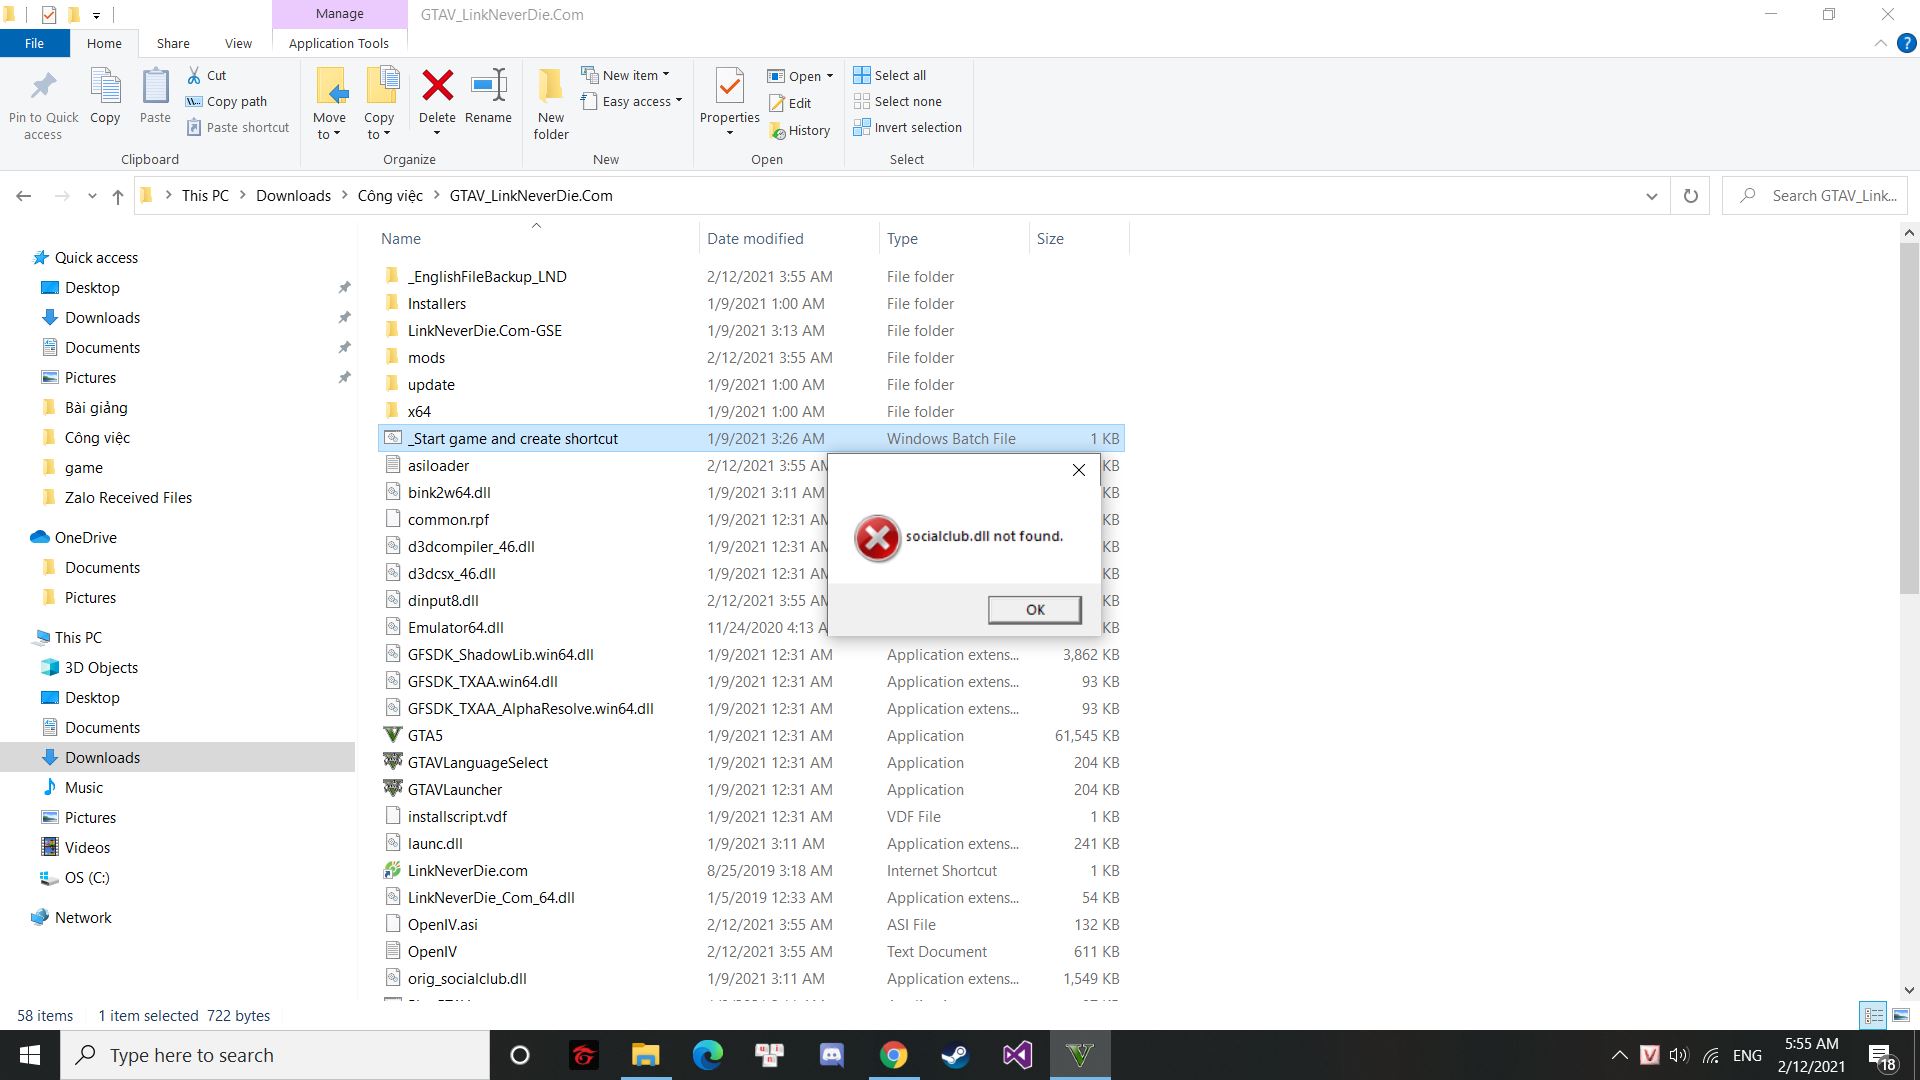This screenshot has height=1080, width=1920.
Task: Click the GTAVLanguageSelect application icon
Action: pos(393,762)
